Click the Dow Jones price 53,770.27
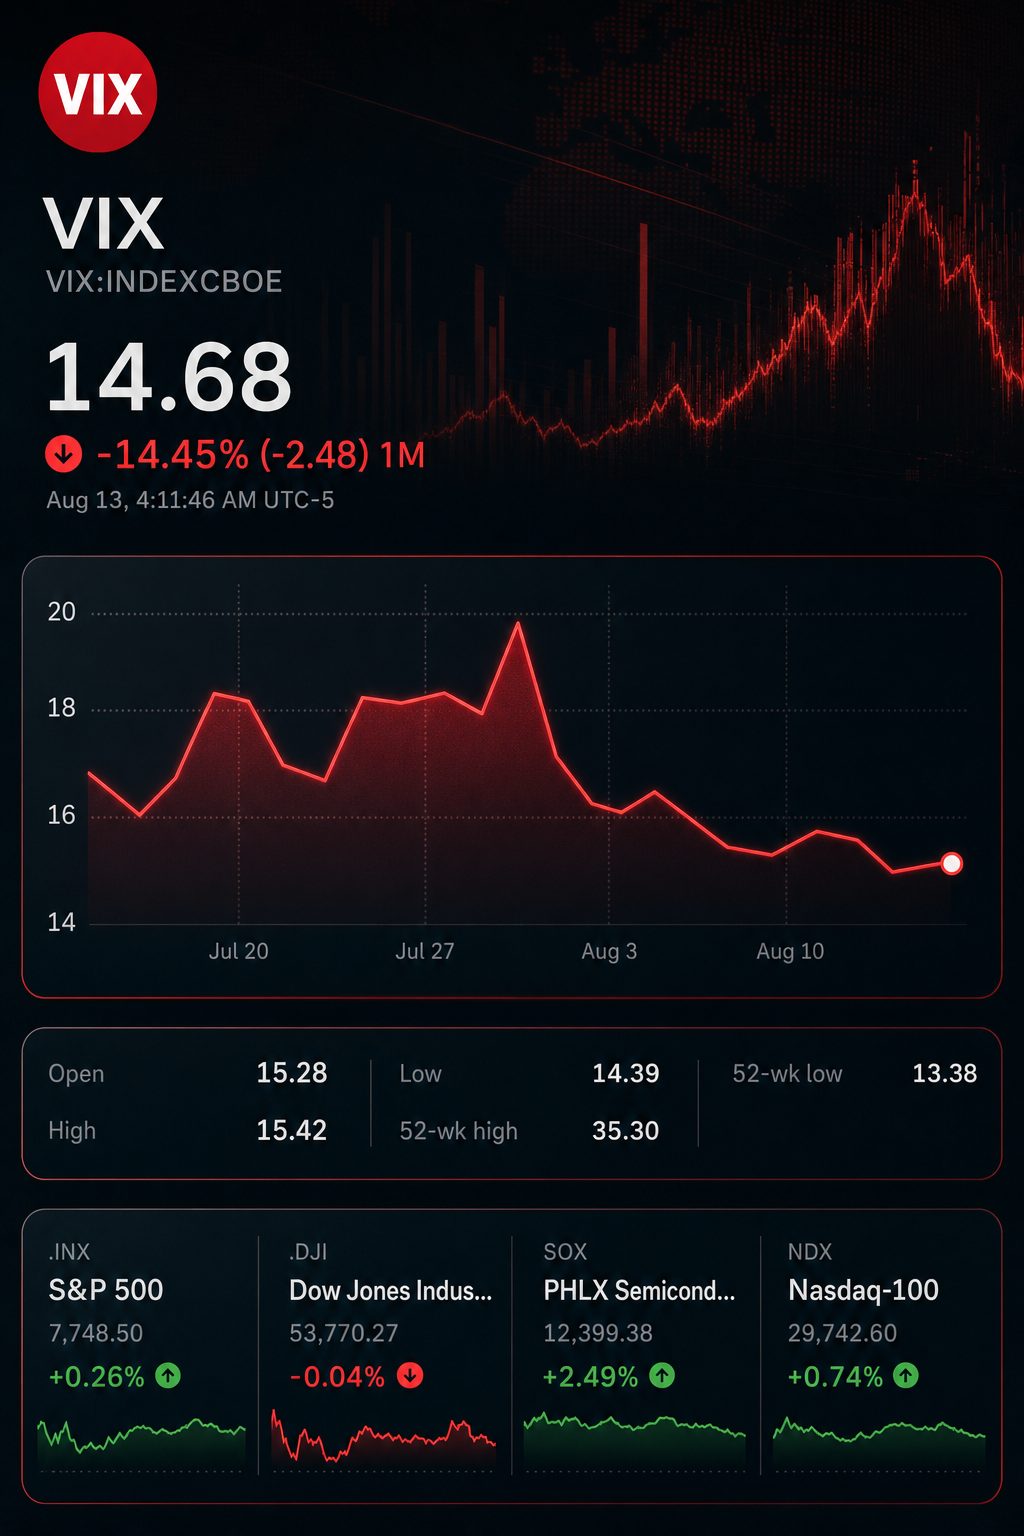1024x1536 pixels. [344, 1333]
